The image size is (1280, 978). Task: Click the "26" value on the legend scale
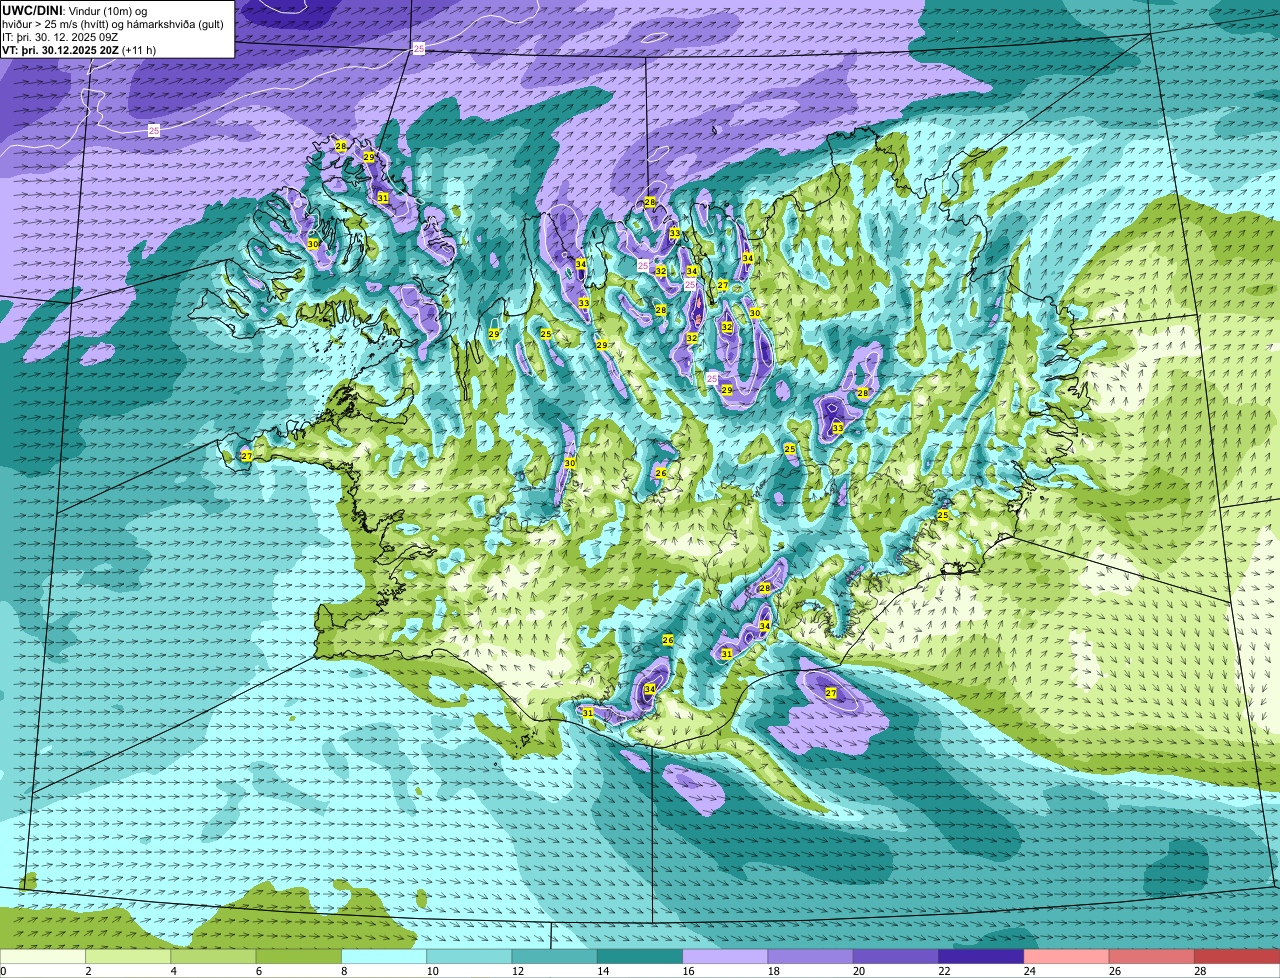tap(1114, 971)
